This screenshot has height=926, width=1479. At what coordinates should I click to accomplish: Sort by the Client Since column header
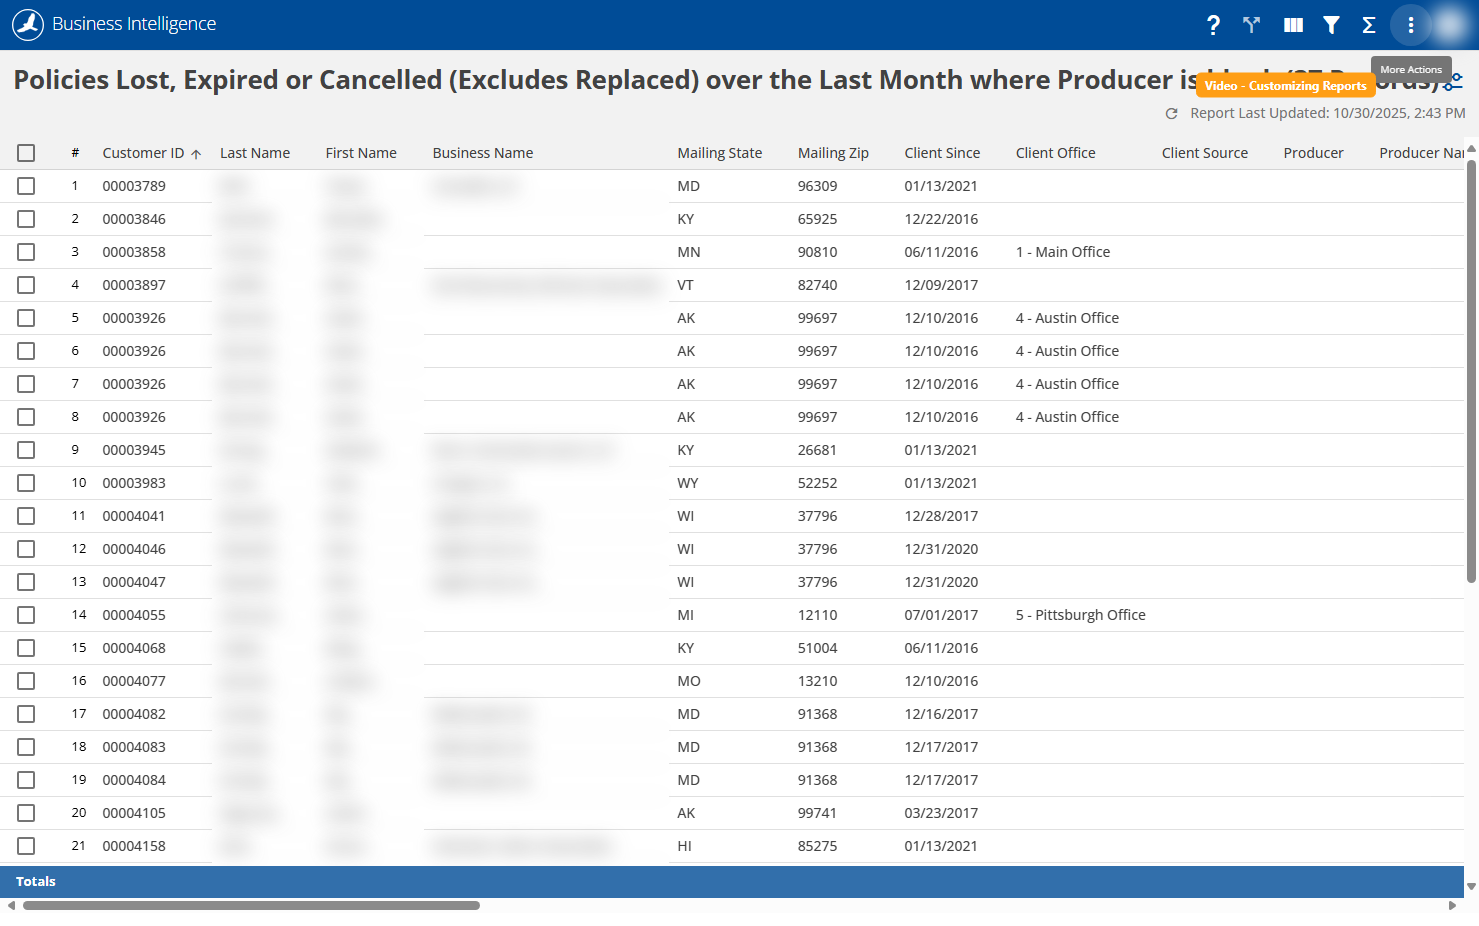click(x=942, y=153)
